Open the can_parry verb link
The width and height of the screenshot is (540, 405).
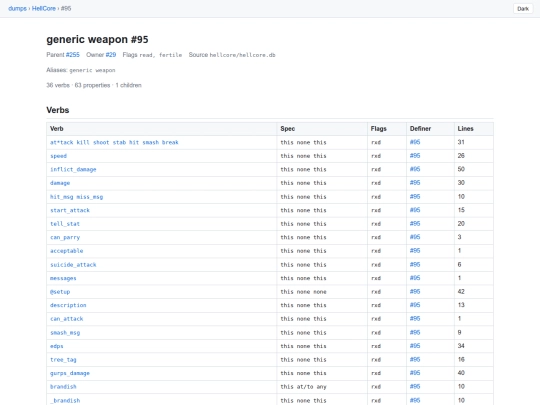tap(65, 237)
